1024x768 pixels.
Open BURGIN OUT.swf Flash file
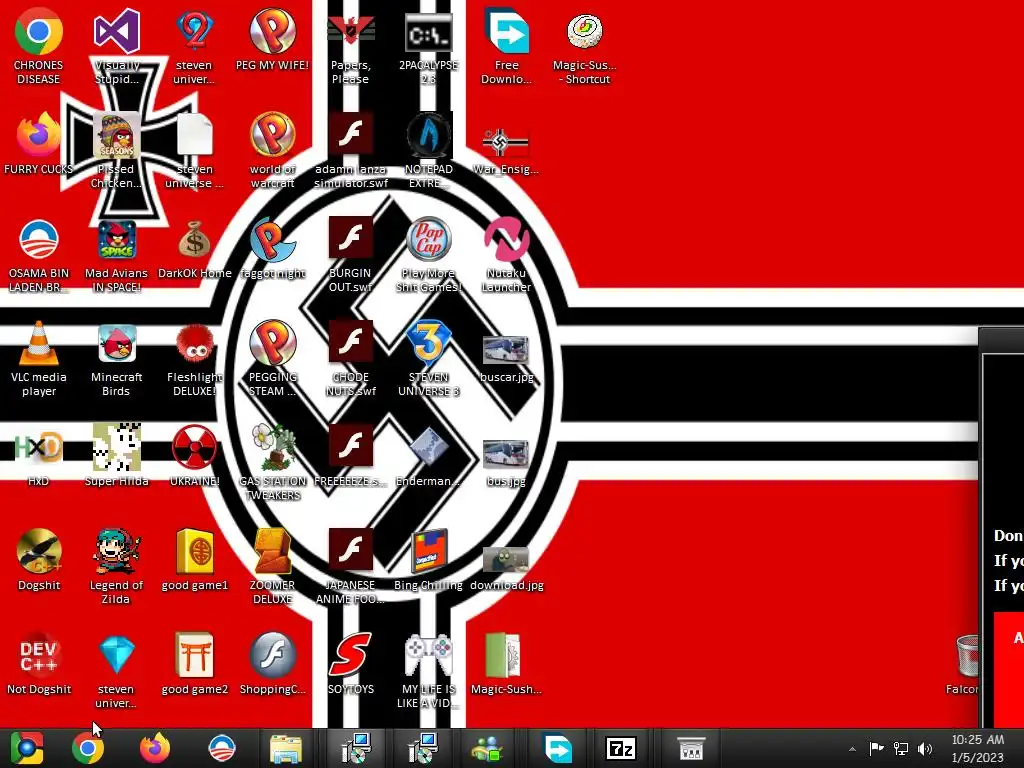[351, 254]
